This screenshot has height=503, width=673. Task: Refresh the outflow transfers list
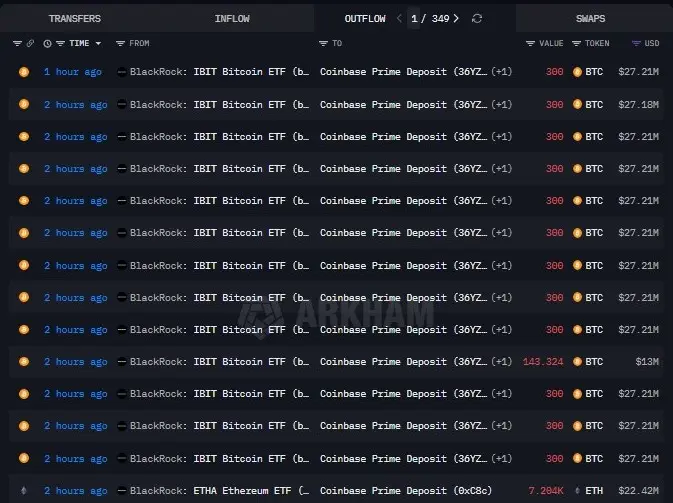click(x=477, y=18)
